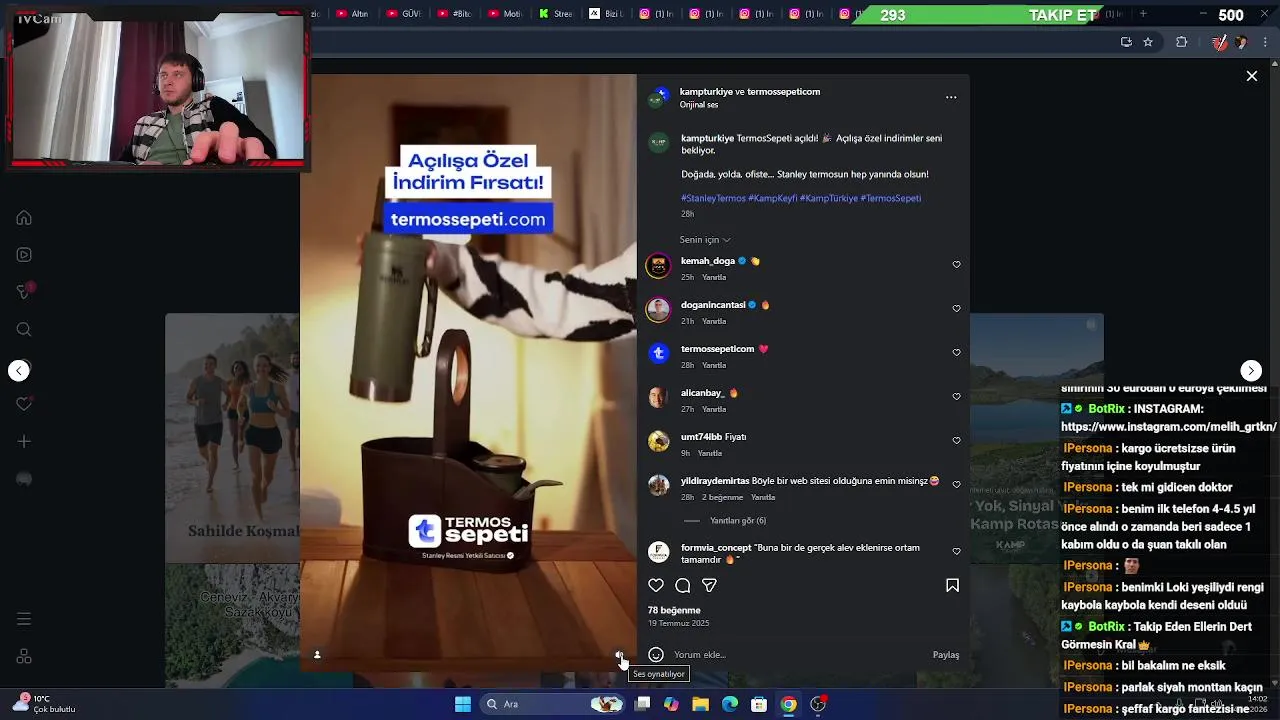Open the post's three-dot options menu
Viewport: 1280px width, 720px height.
coord(951,98)
